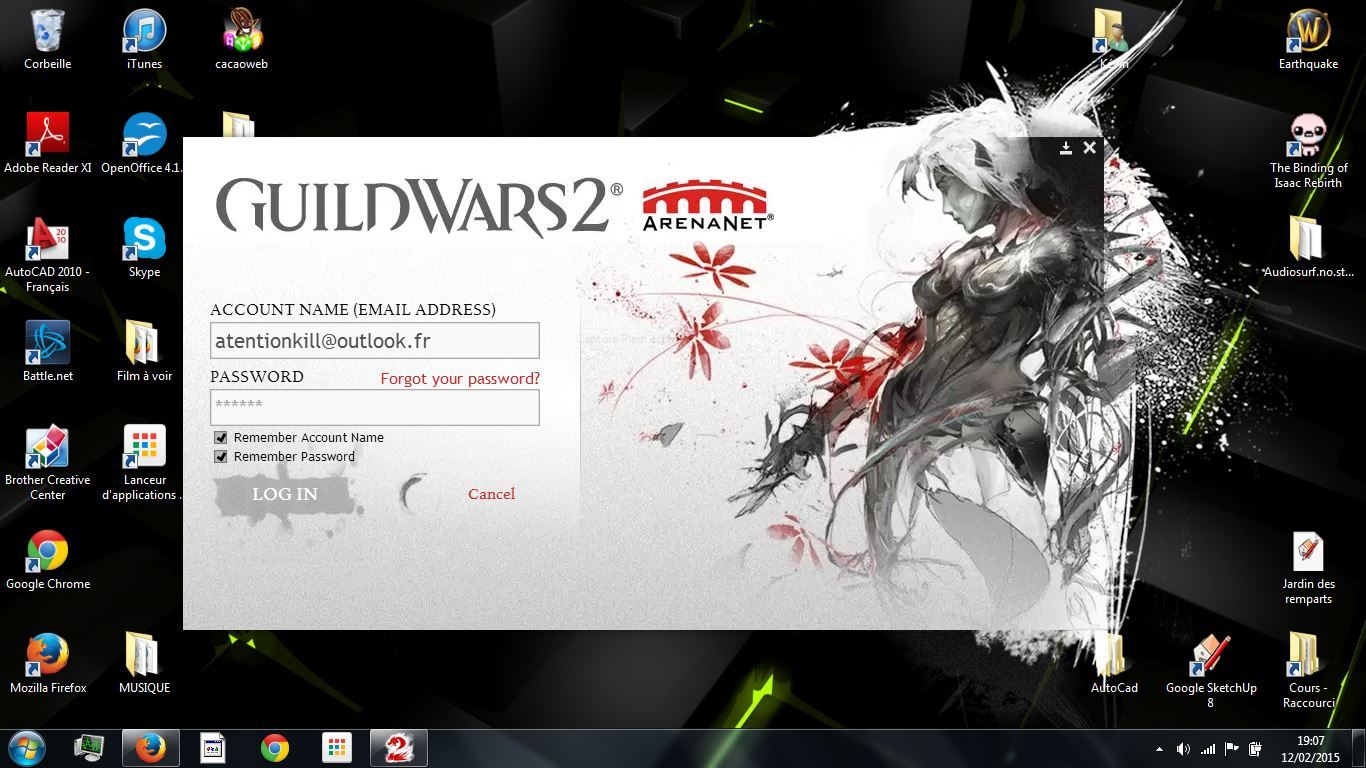Launch OpenOffice 4.1 desktop shortcut
The width and height of the screenshot is (1366, 768).
(142, 143)
